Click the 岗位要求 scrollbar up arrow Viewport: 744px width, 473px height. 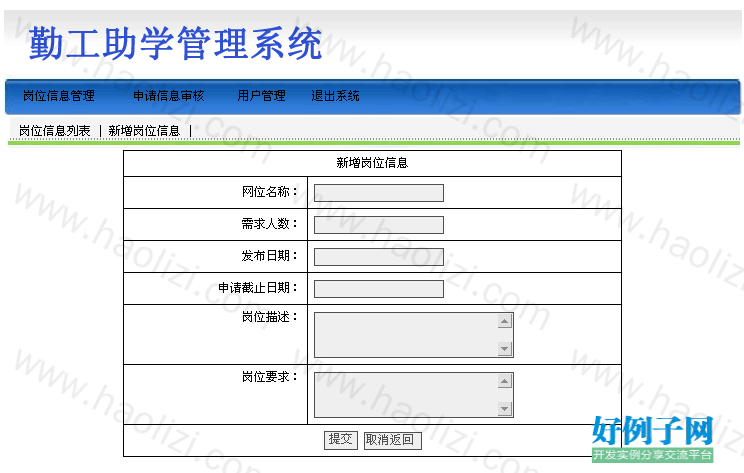tap(504, 381)
